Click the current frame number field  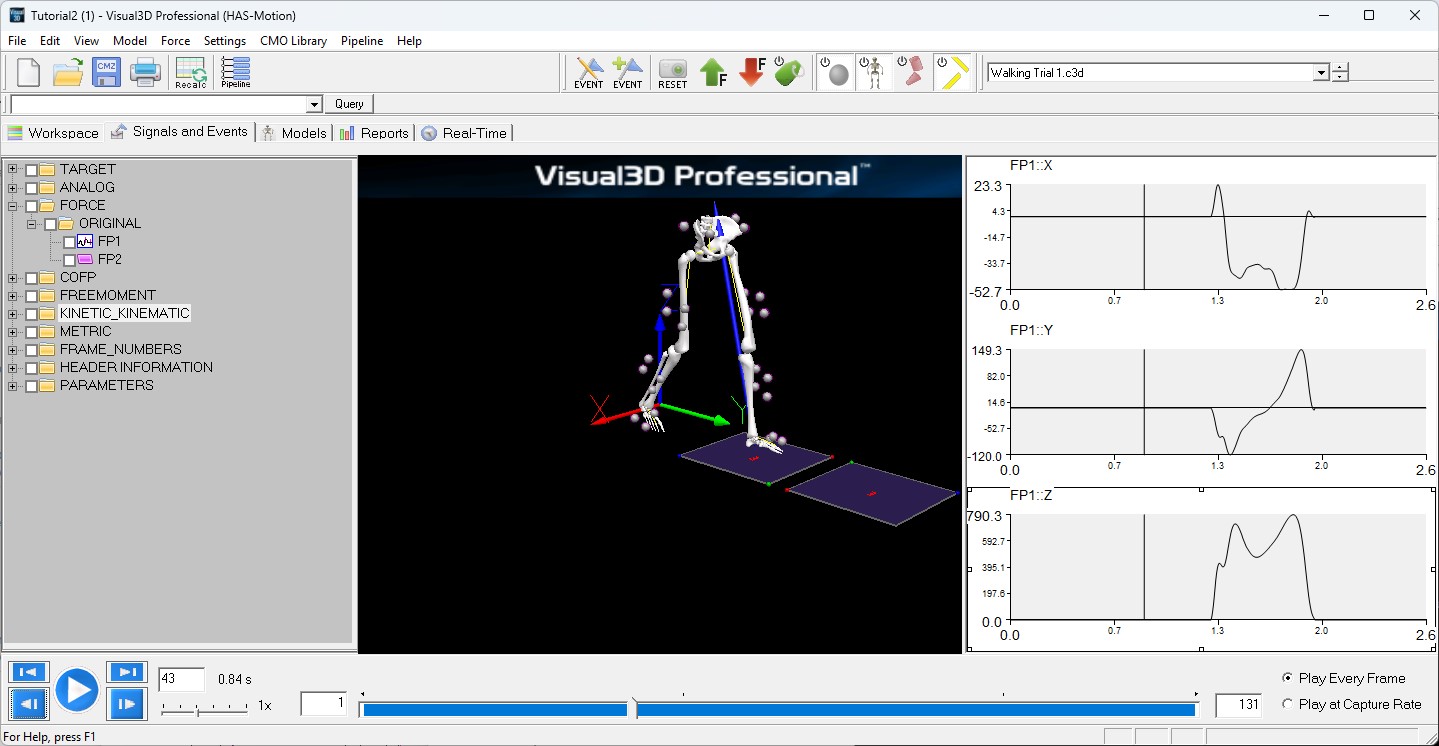[x=181, y=679]
